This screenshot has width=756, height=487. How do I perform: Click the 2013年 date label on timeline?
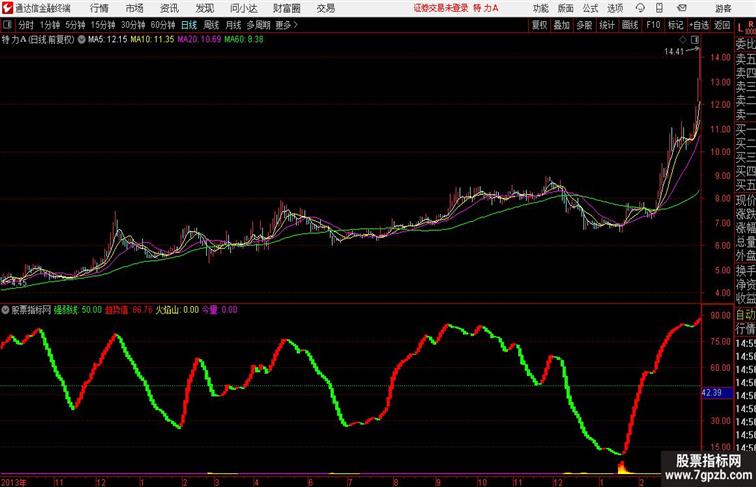[14, 482]
